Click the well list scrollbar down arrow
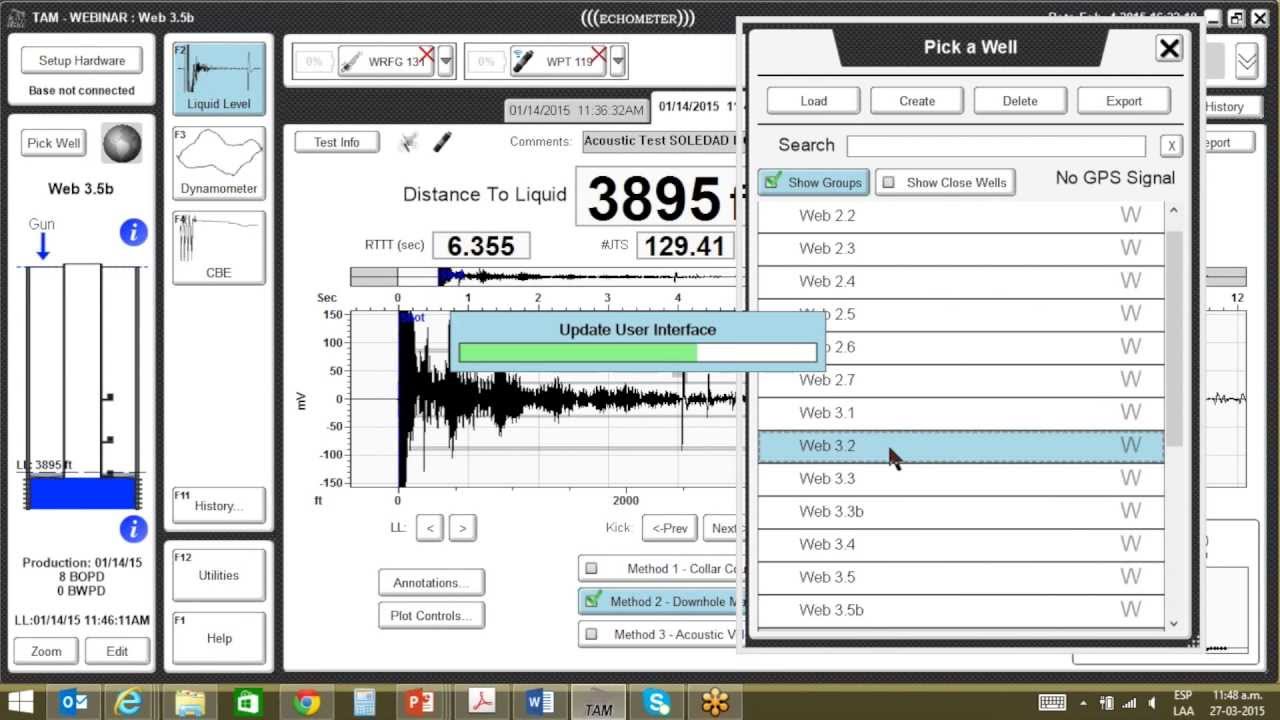This screenshot has height=720, width=1280. coord(1174,623)
